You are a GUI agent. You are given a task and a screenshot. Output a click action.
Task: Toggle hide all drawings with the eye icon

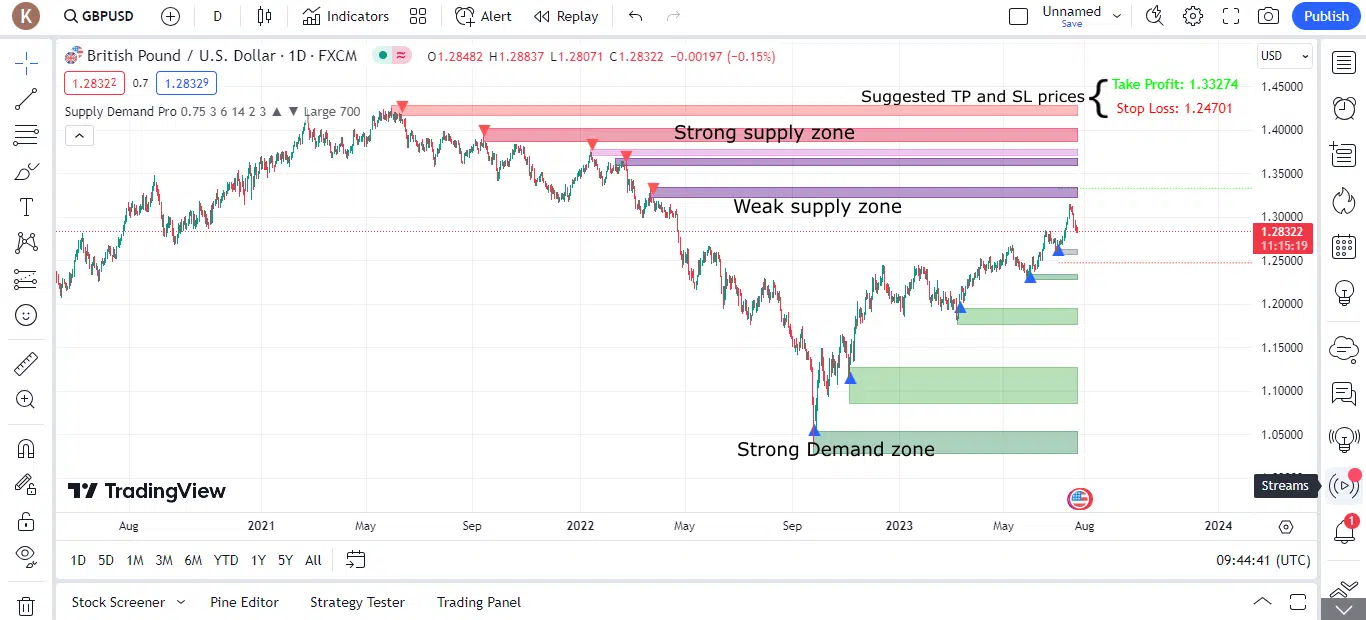click(27, 555)
